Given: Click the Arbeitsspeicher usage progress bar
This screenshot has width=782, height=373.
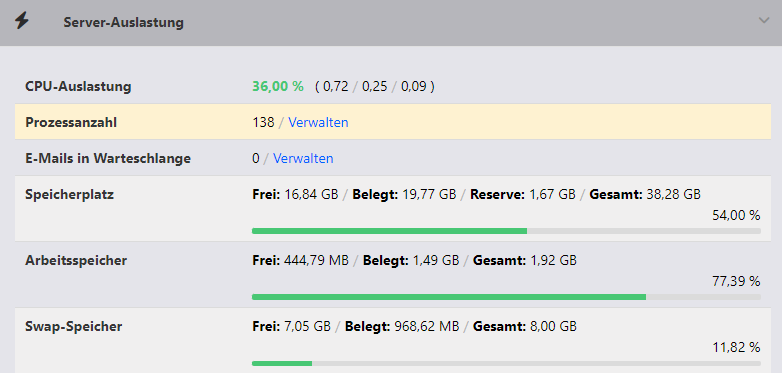Looking at the screenshot, I should coord(506,297).
